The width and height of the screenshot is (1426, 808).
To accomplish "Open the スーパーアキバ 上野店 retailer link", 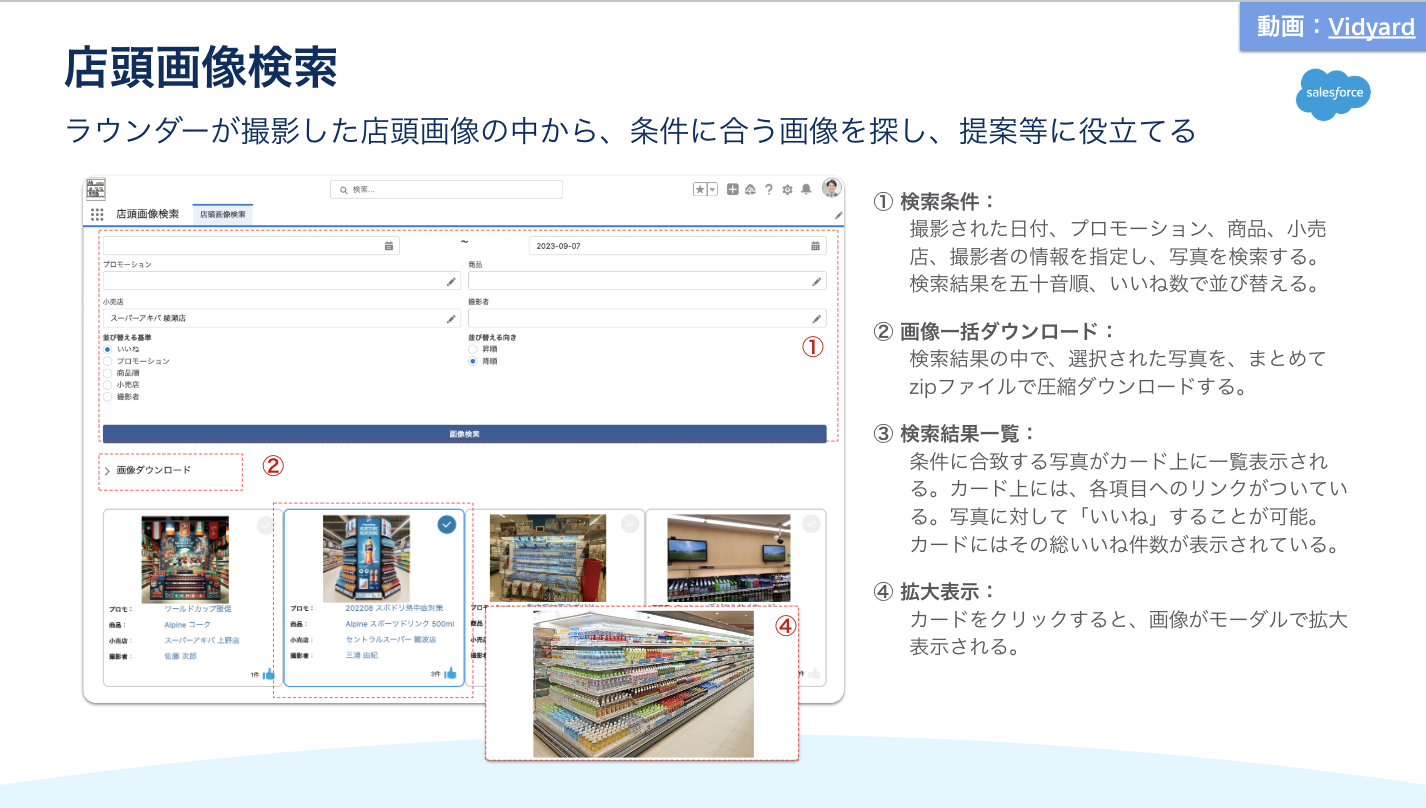I will 202,640.
